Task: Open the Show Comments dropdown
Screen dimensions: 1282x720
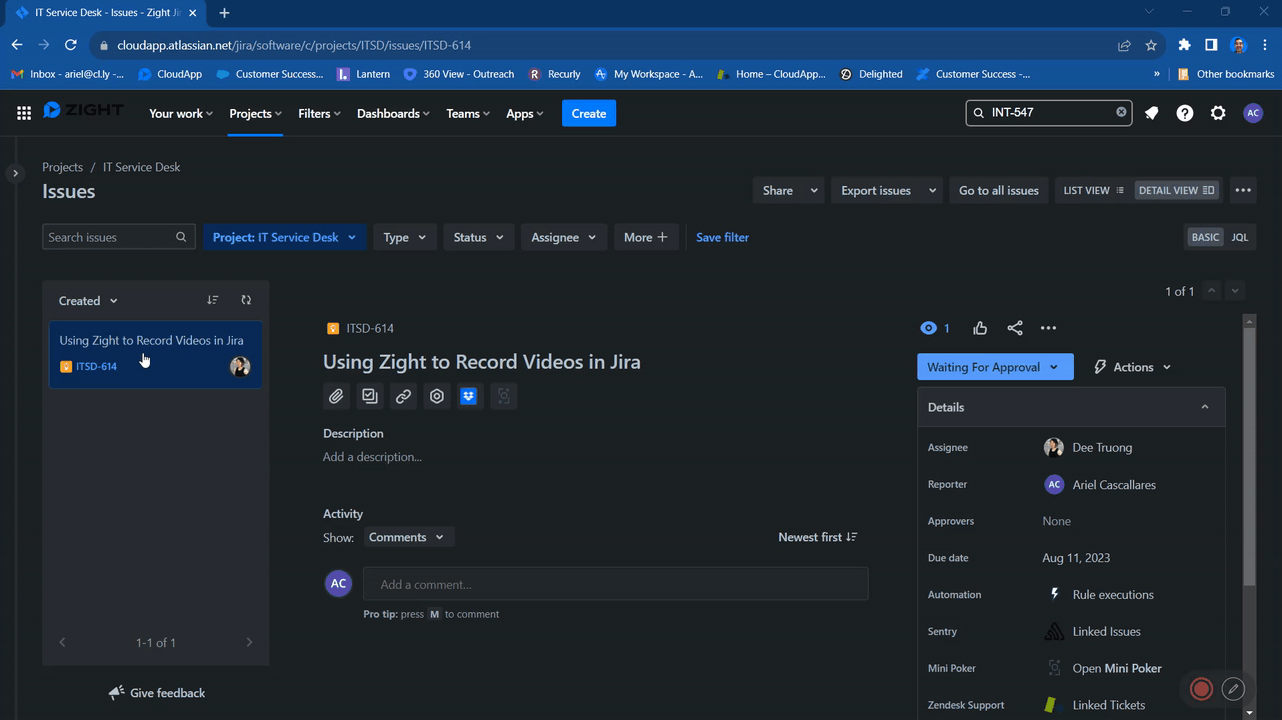Action: tap(408, 537)
